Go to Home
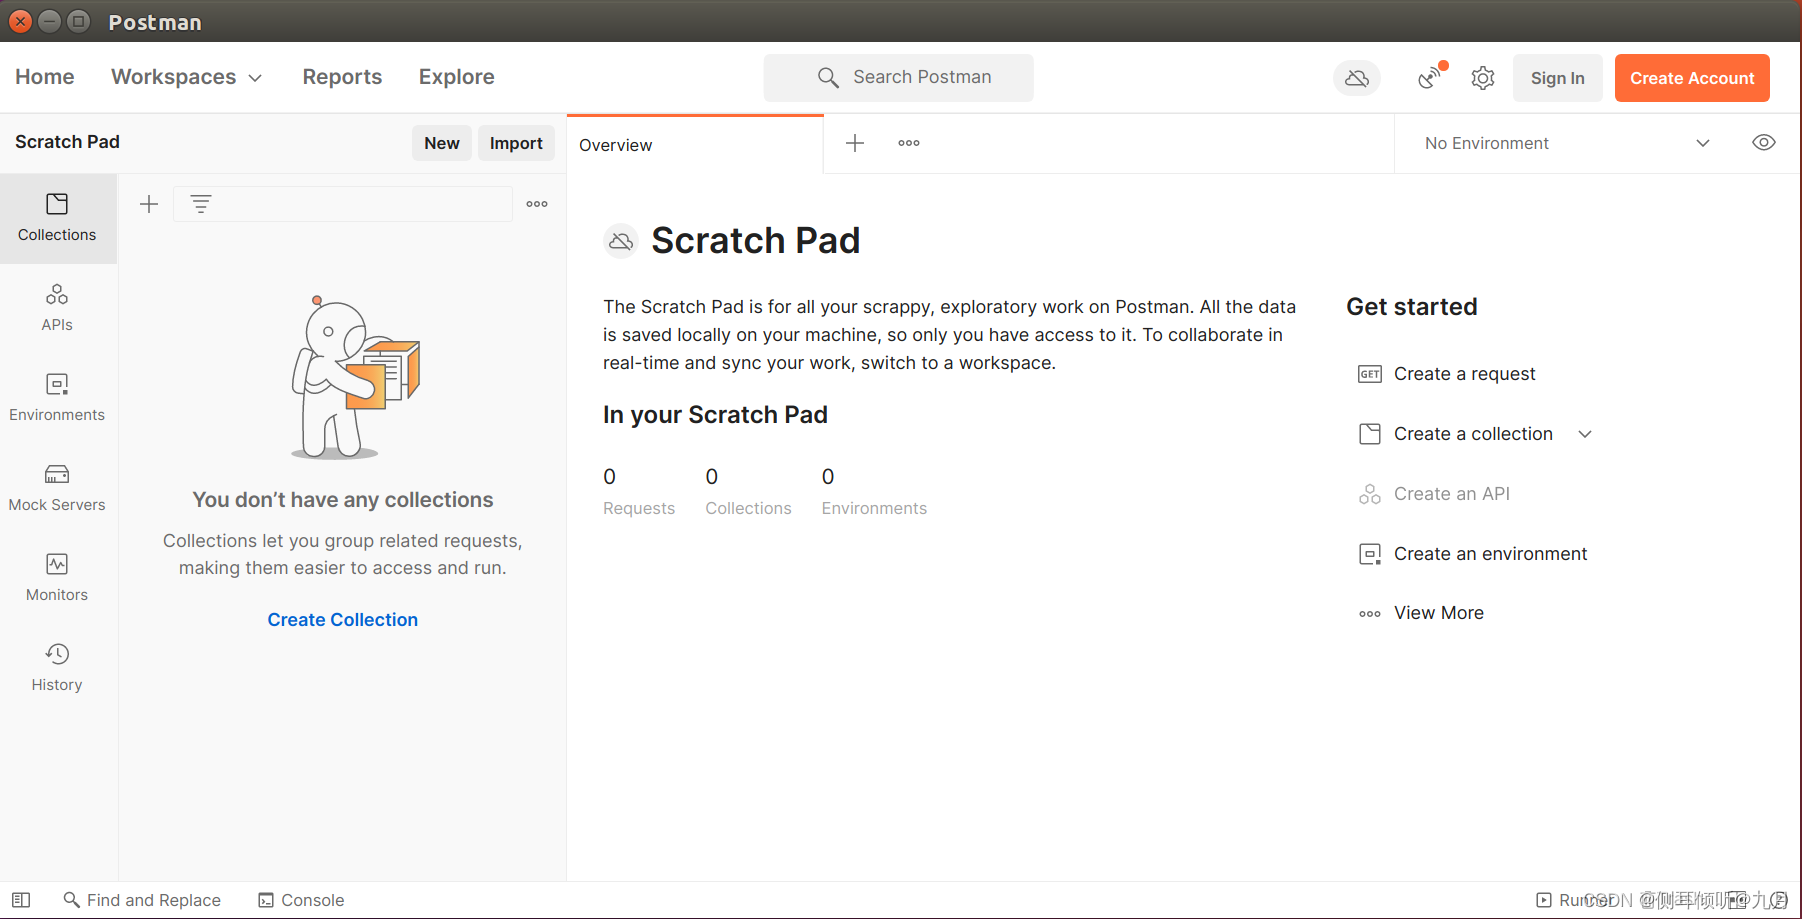This screenshot has height=919, width=1802. click(x=45, y=77)
